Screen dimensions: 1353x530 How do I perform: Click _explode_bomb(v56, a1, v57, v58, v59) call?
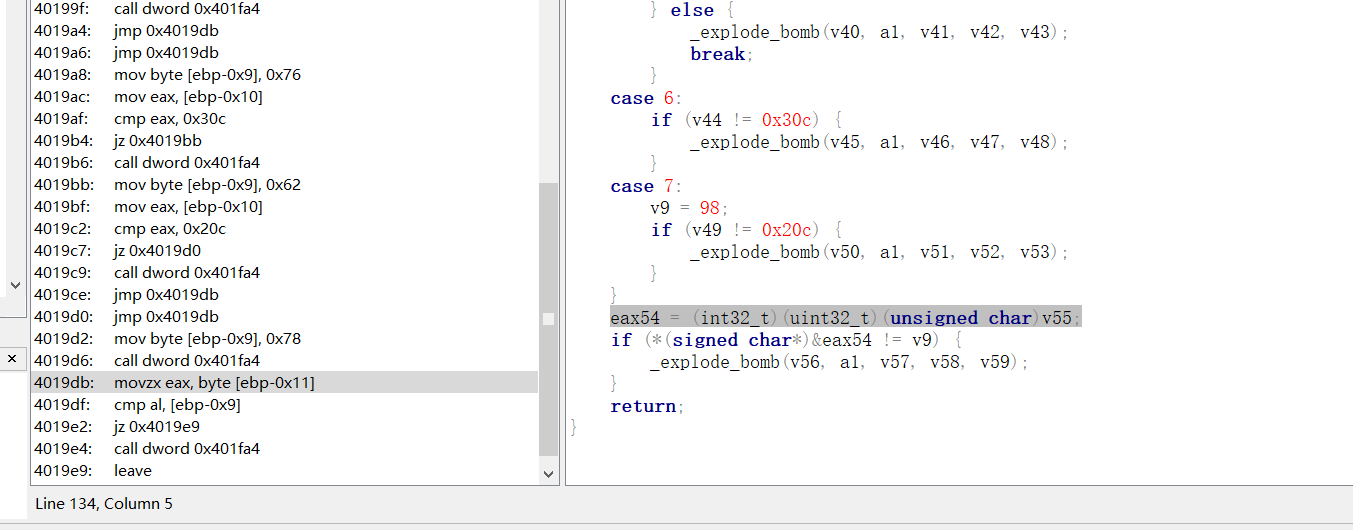pyautogui.click(x=839, y=362)
